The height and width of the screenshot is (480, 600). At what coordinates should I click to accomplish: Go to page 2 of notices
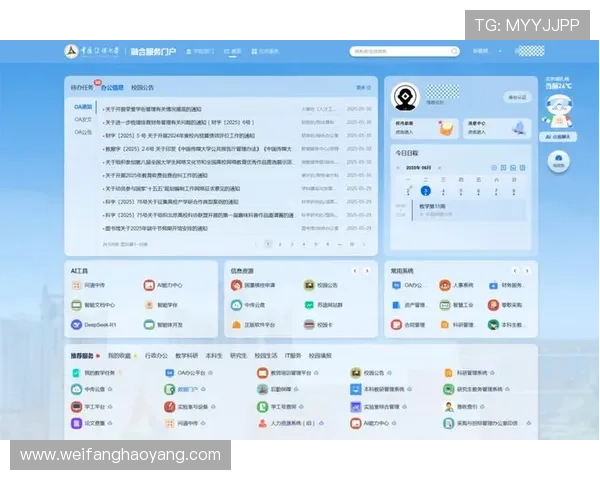[280, 244]
